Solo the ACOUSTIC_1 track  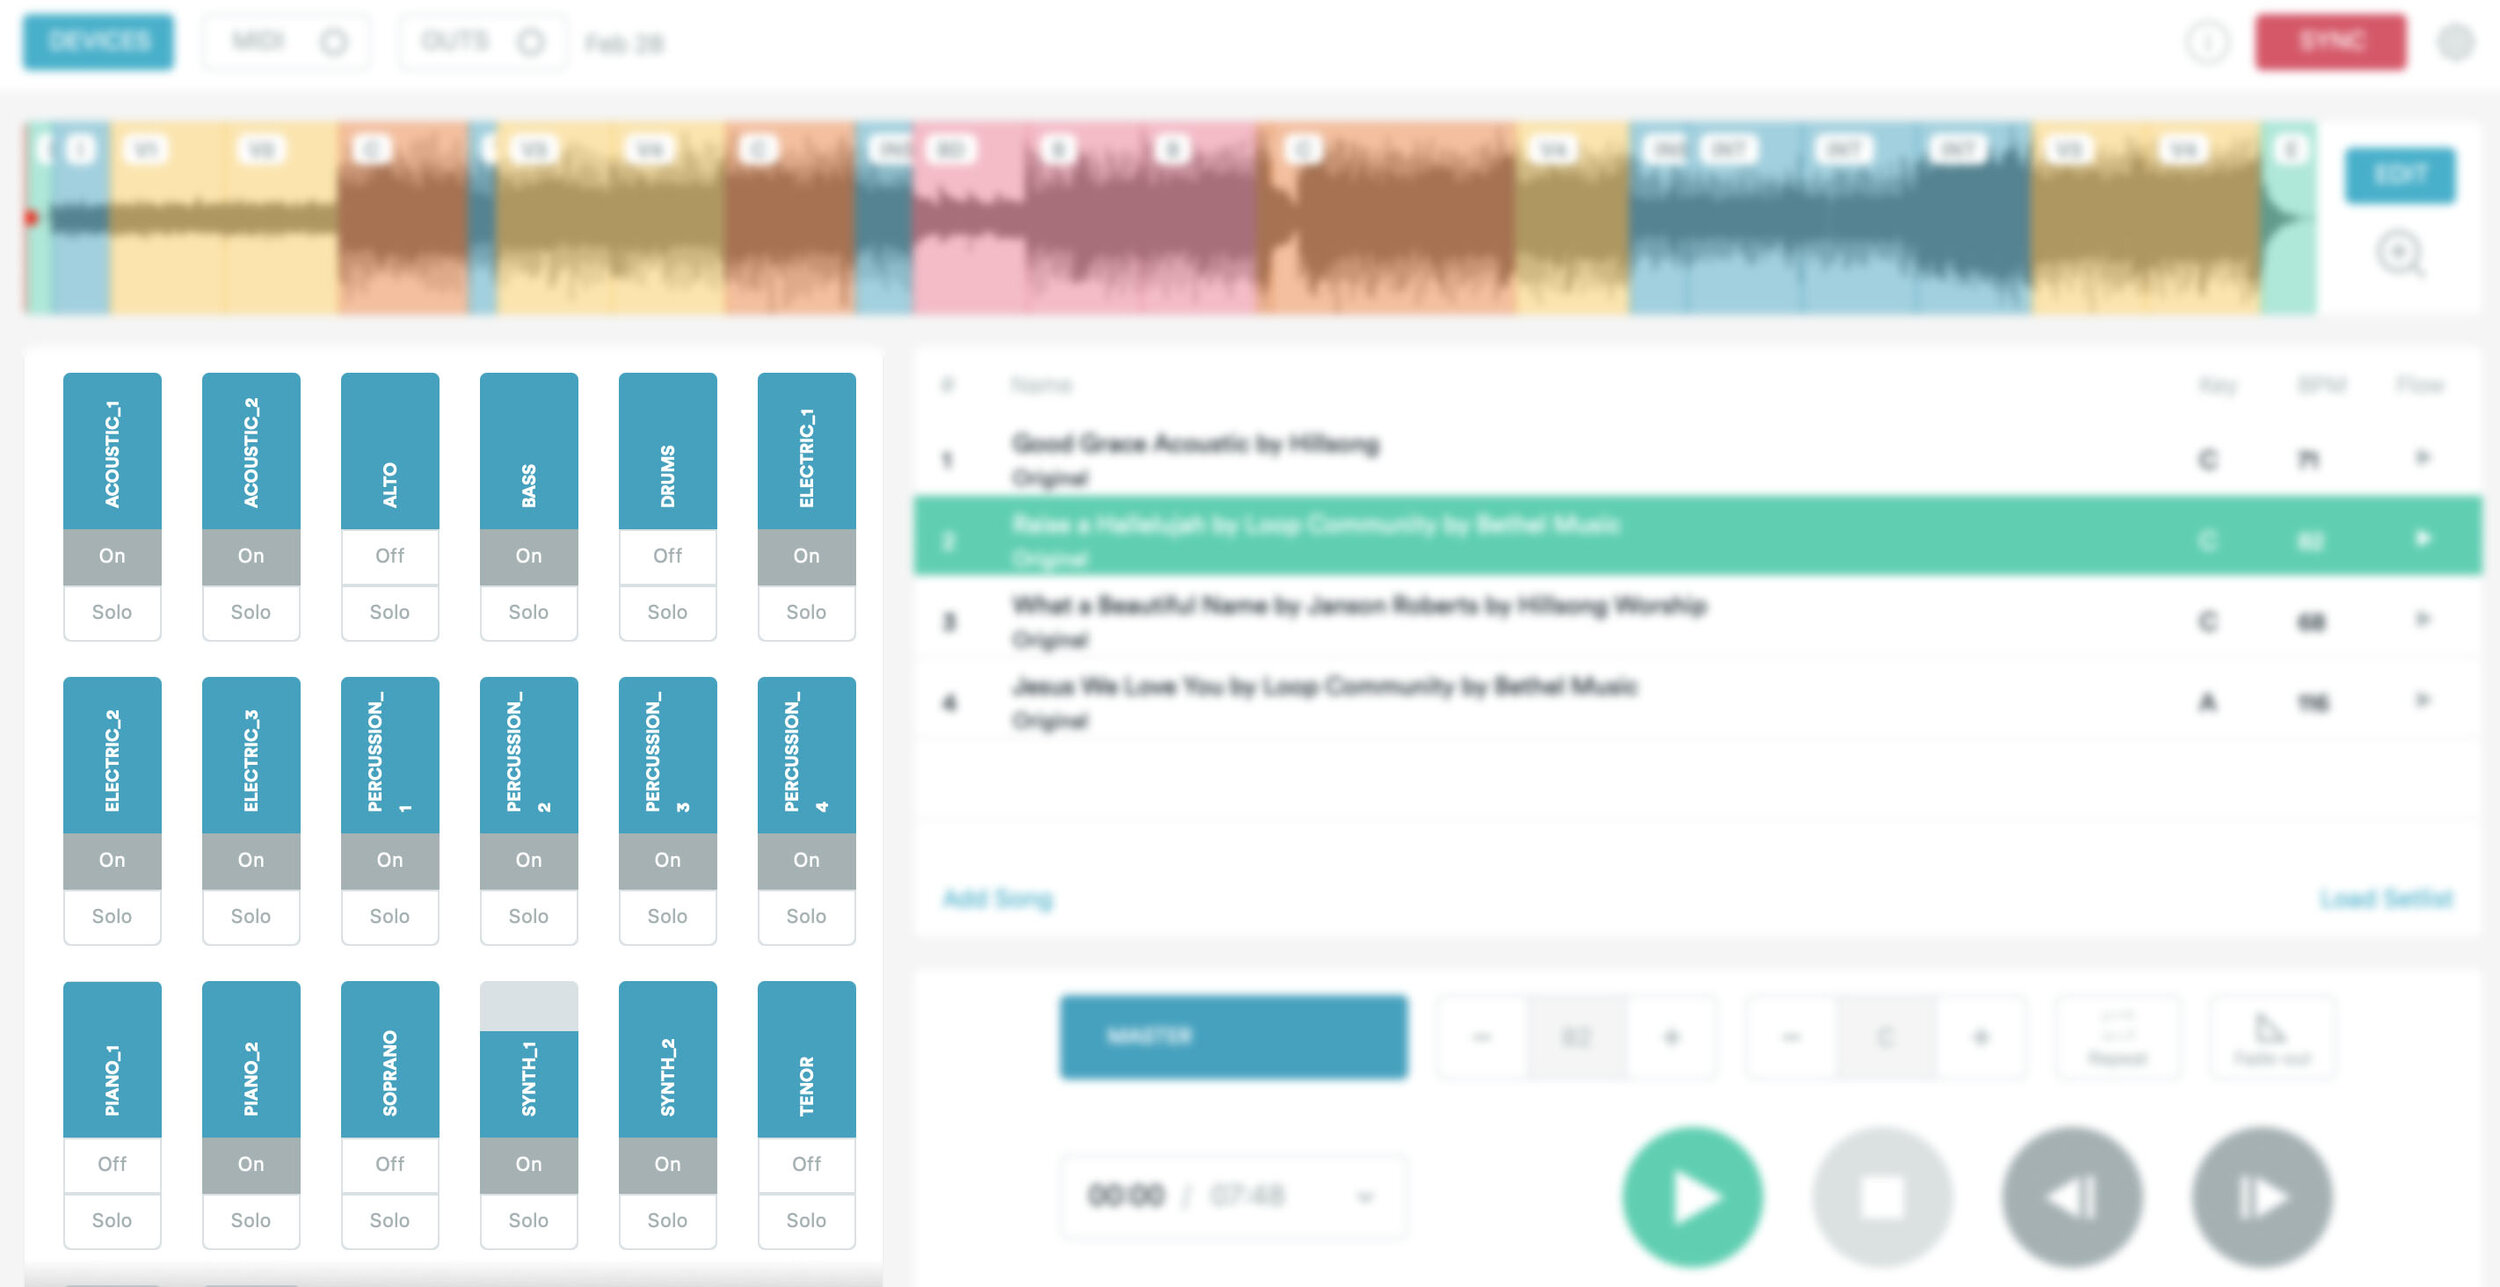(x=112, y=612)
